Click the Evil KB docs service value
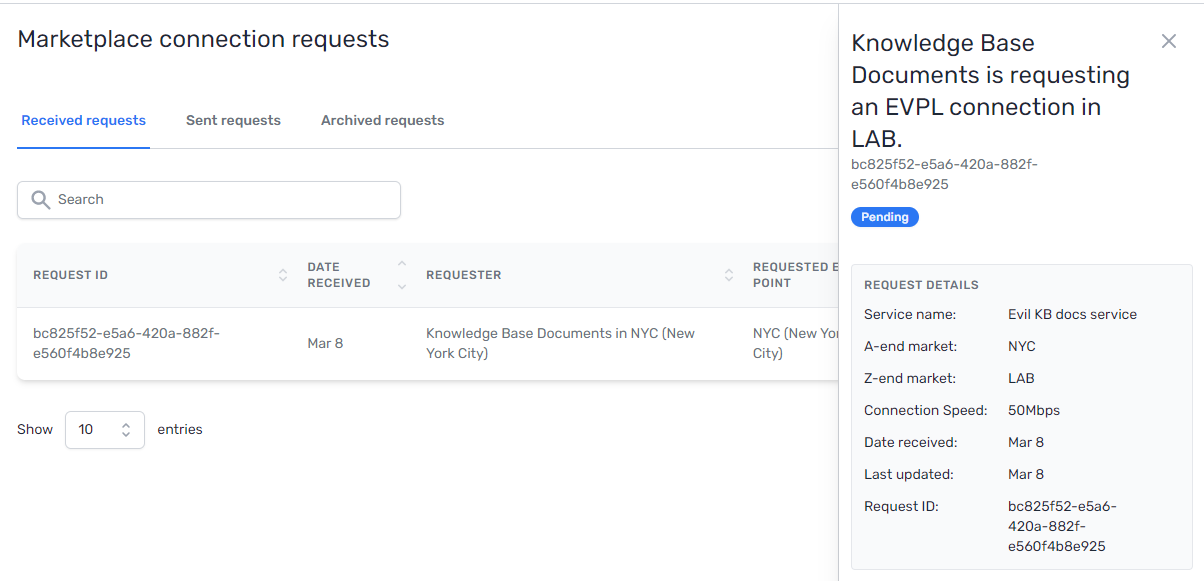 pos(1072,314)
